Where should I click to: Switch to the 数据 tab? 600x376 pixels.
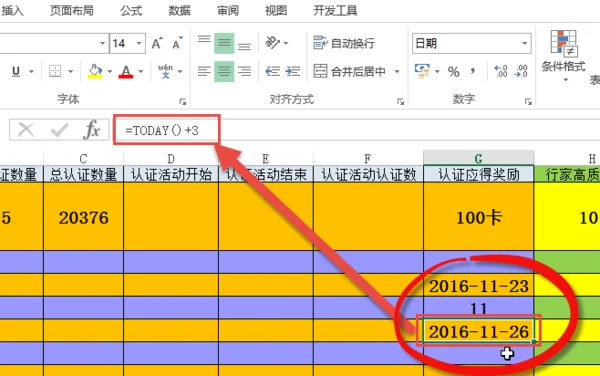pos(179,11)
